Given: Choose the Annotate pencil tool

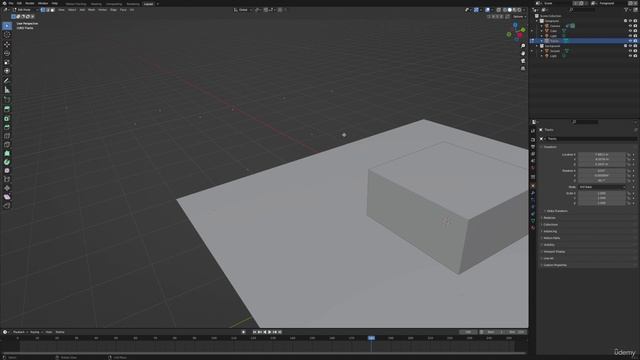Looking at the screenshot, I should pyautogui.click(x=7, y=80).
